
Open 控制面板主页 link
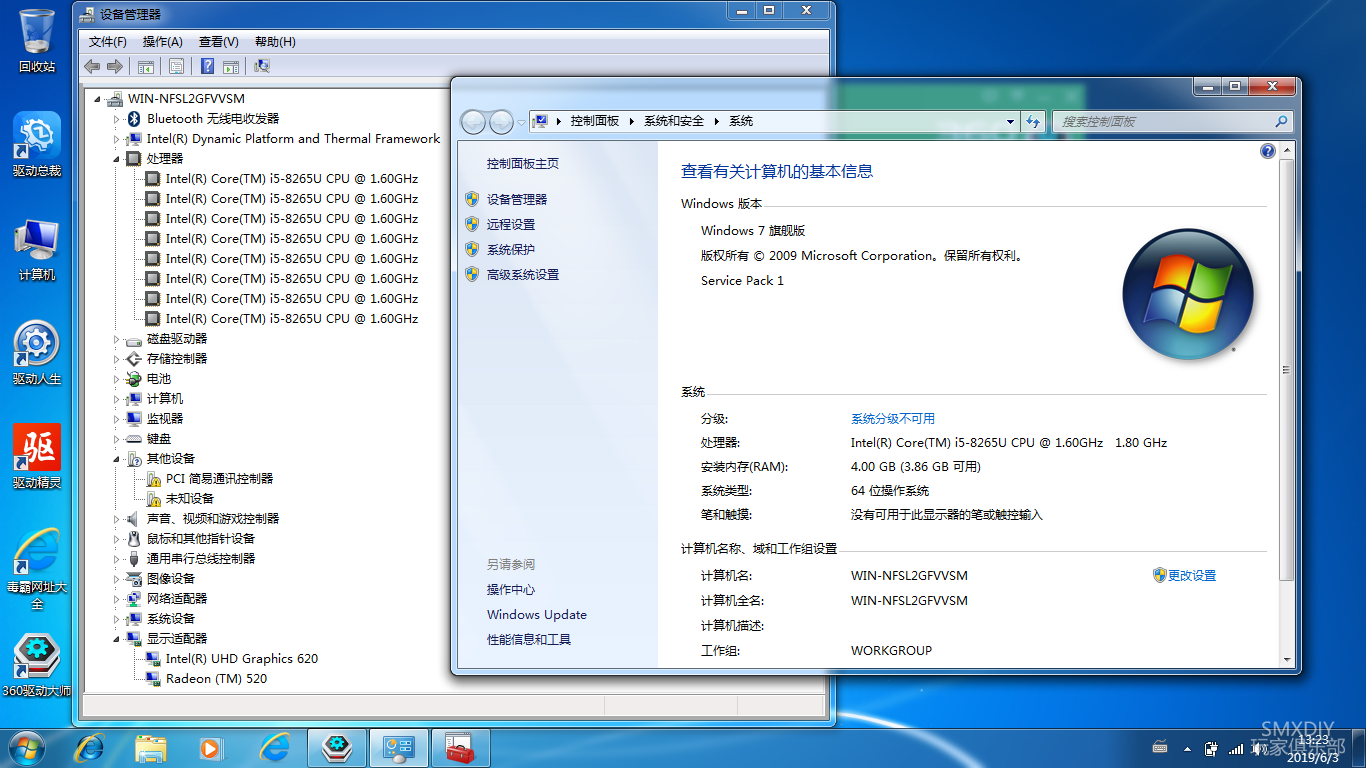(523, 163)
